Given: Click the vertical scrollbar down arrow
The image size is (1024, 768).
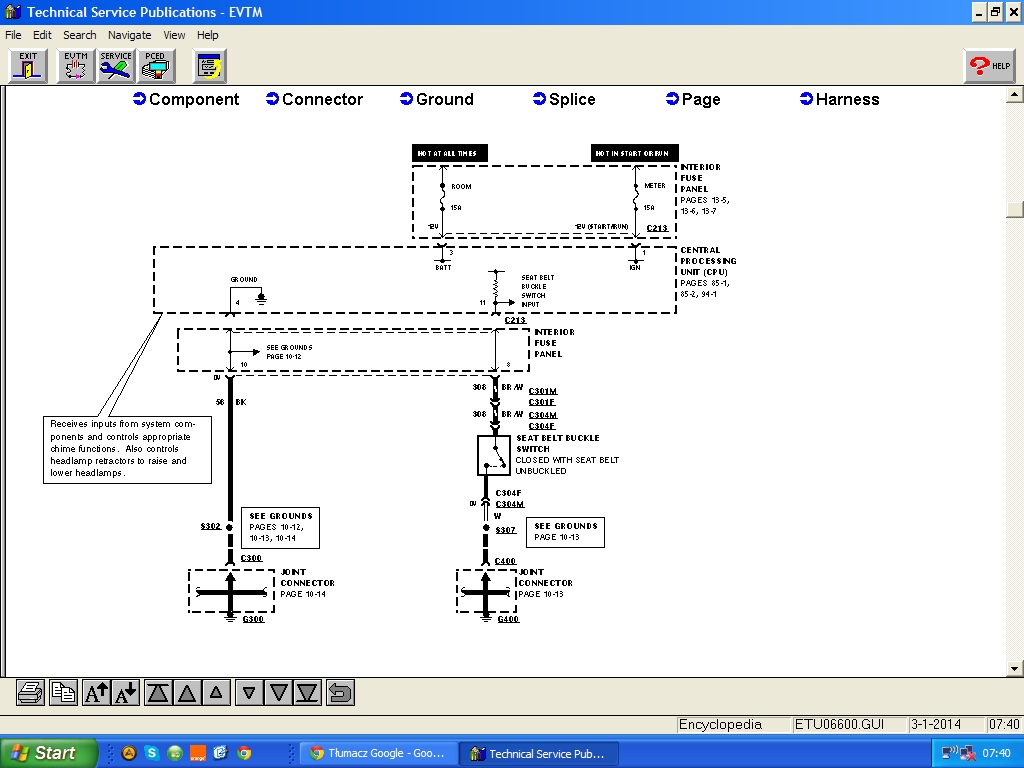Looking at the screenshot, I should 1015,669.
